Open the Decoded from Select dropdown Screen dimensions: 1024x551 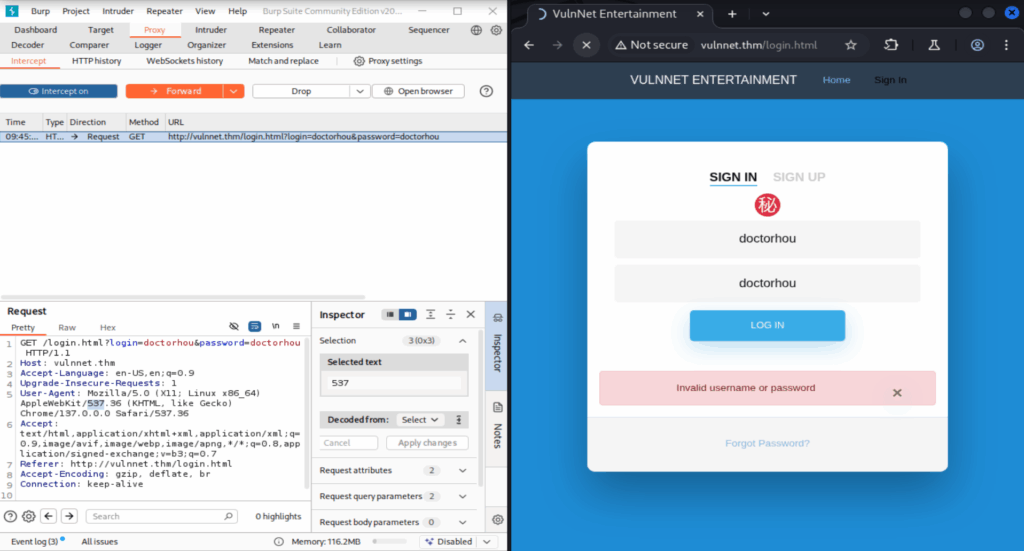coord(419,420)
